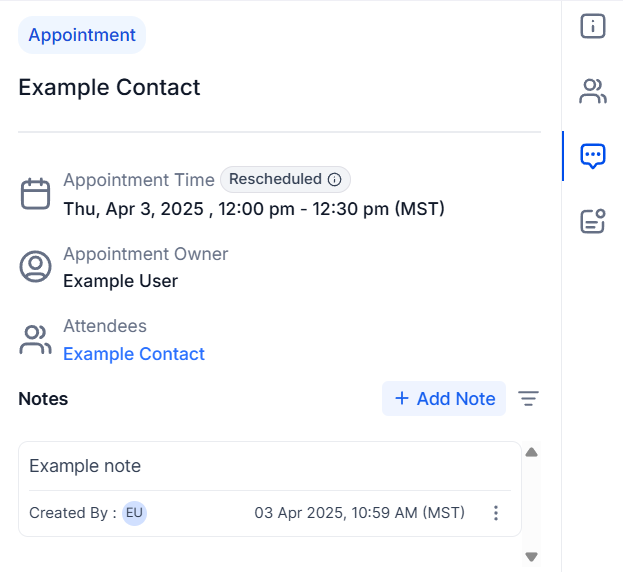This screenshot has width=623, height=572.
Task: Click the notes scrollbar up arrow
Action: coord(531,452)
